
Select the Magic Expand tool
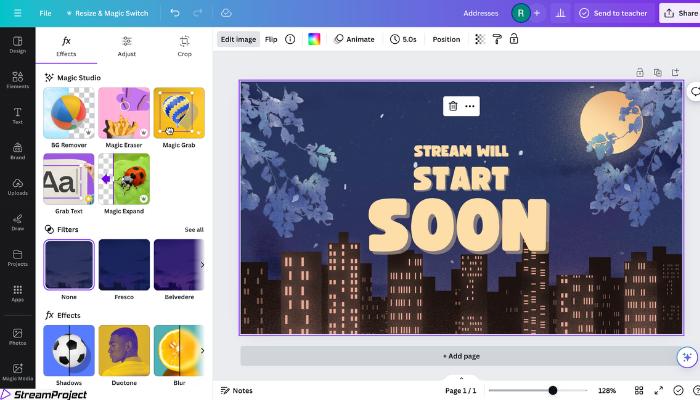[124, 179]
